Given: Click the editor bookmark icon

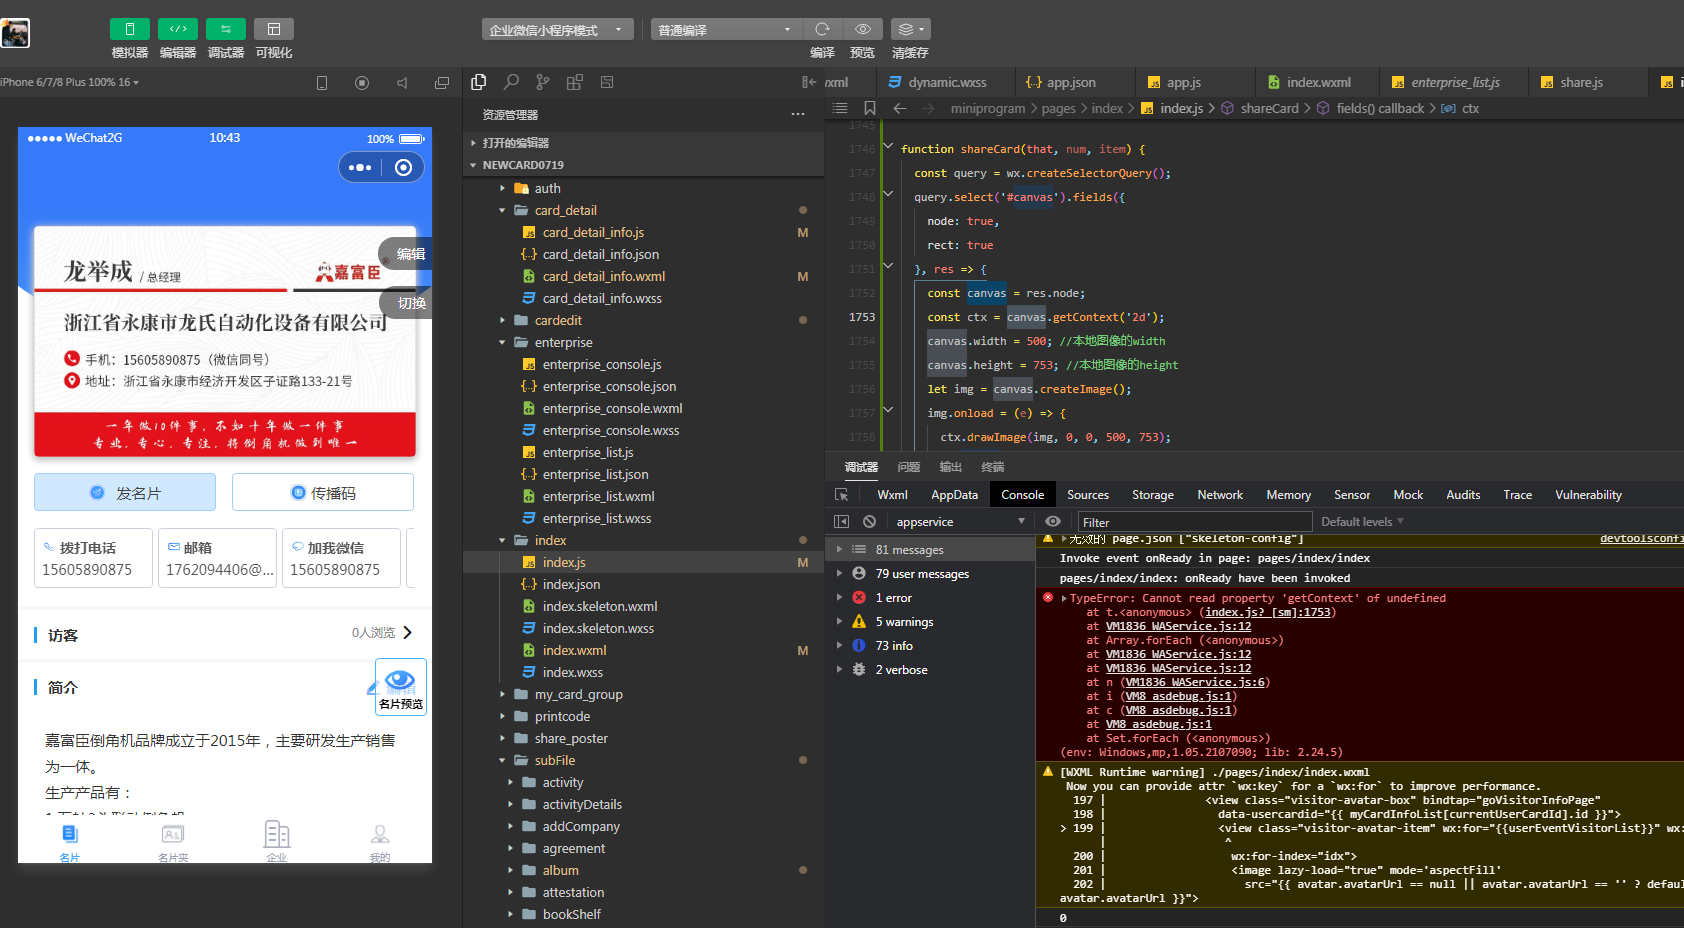Looking at the screenshot, I should tap(870, 108).
